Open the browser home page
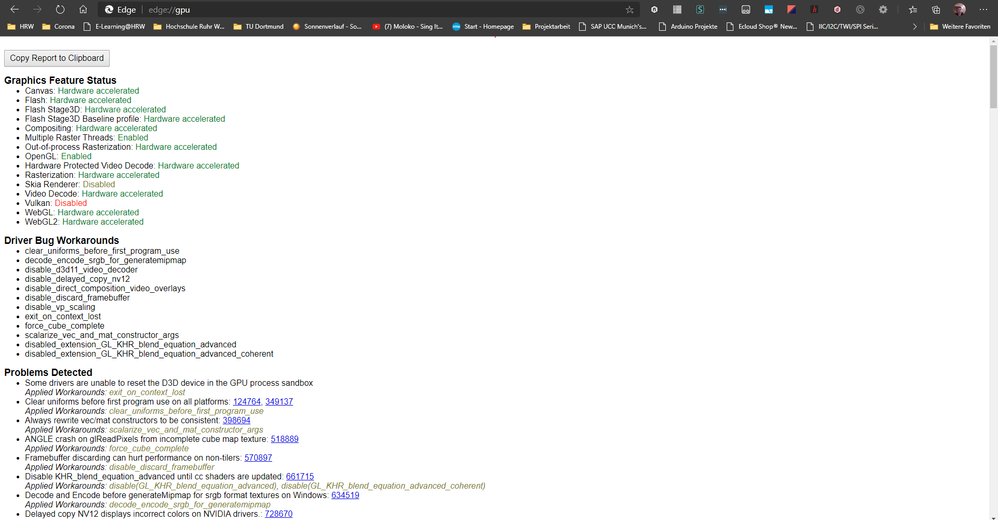Image resolution: width=998 pixels, height=520 pixels. point(83,10)
